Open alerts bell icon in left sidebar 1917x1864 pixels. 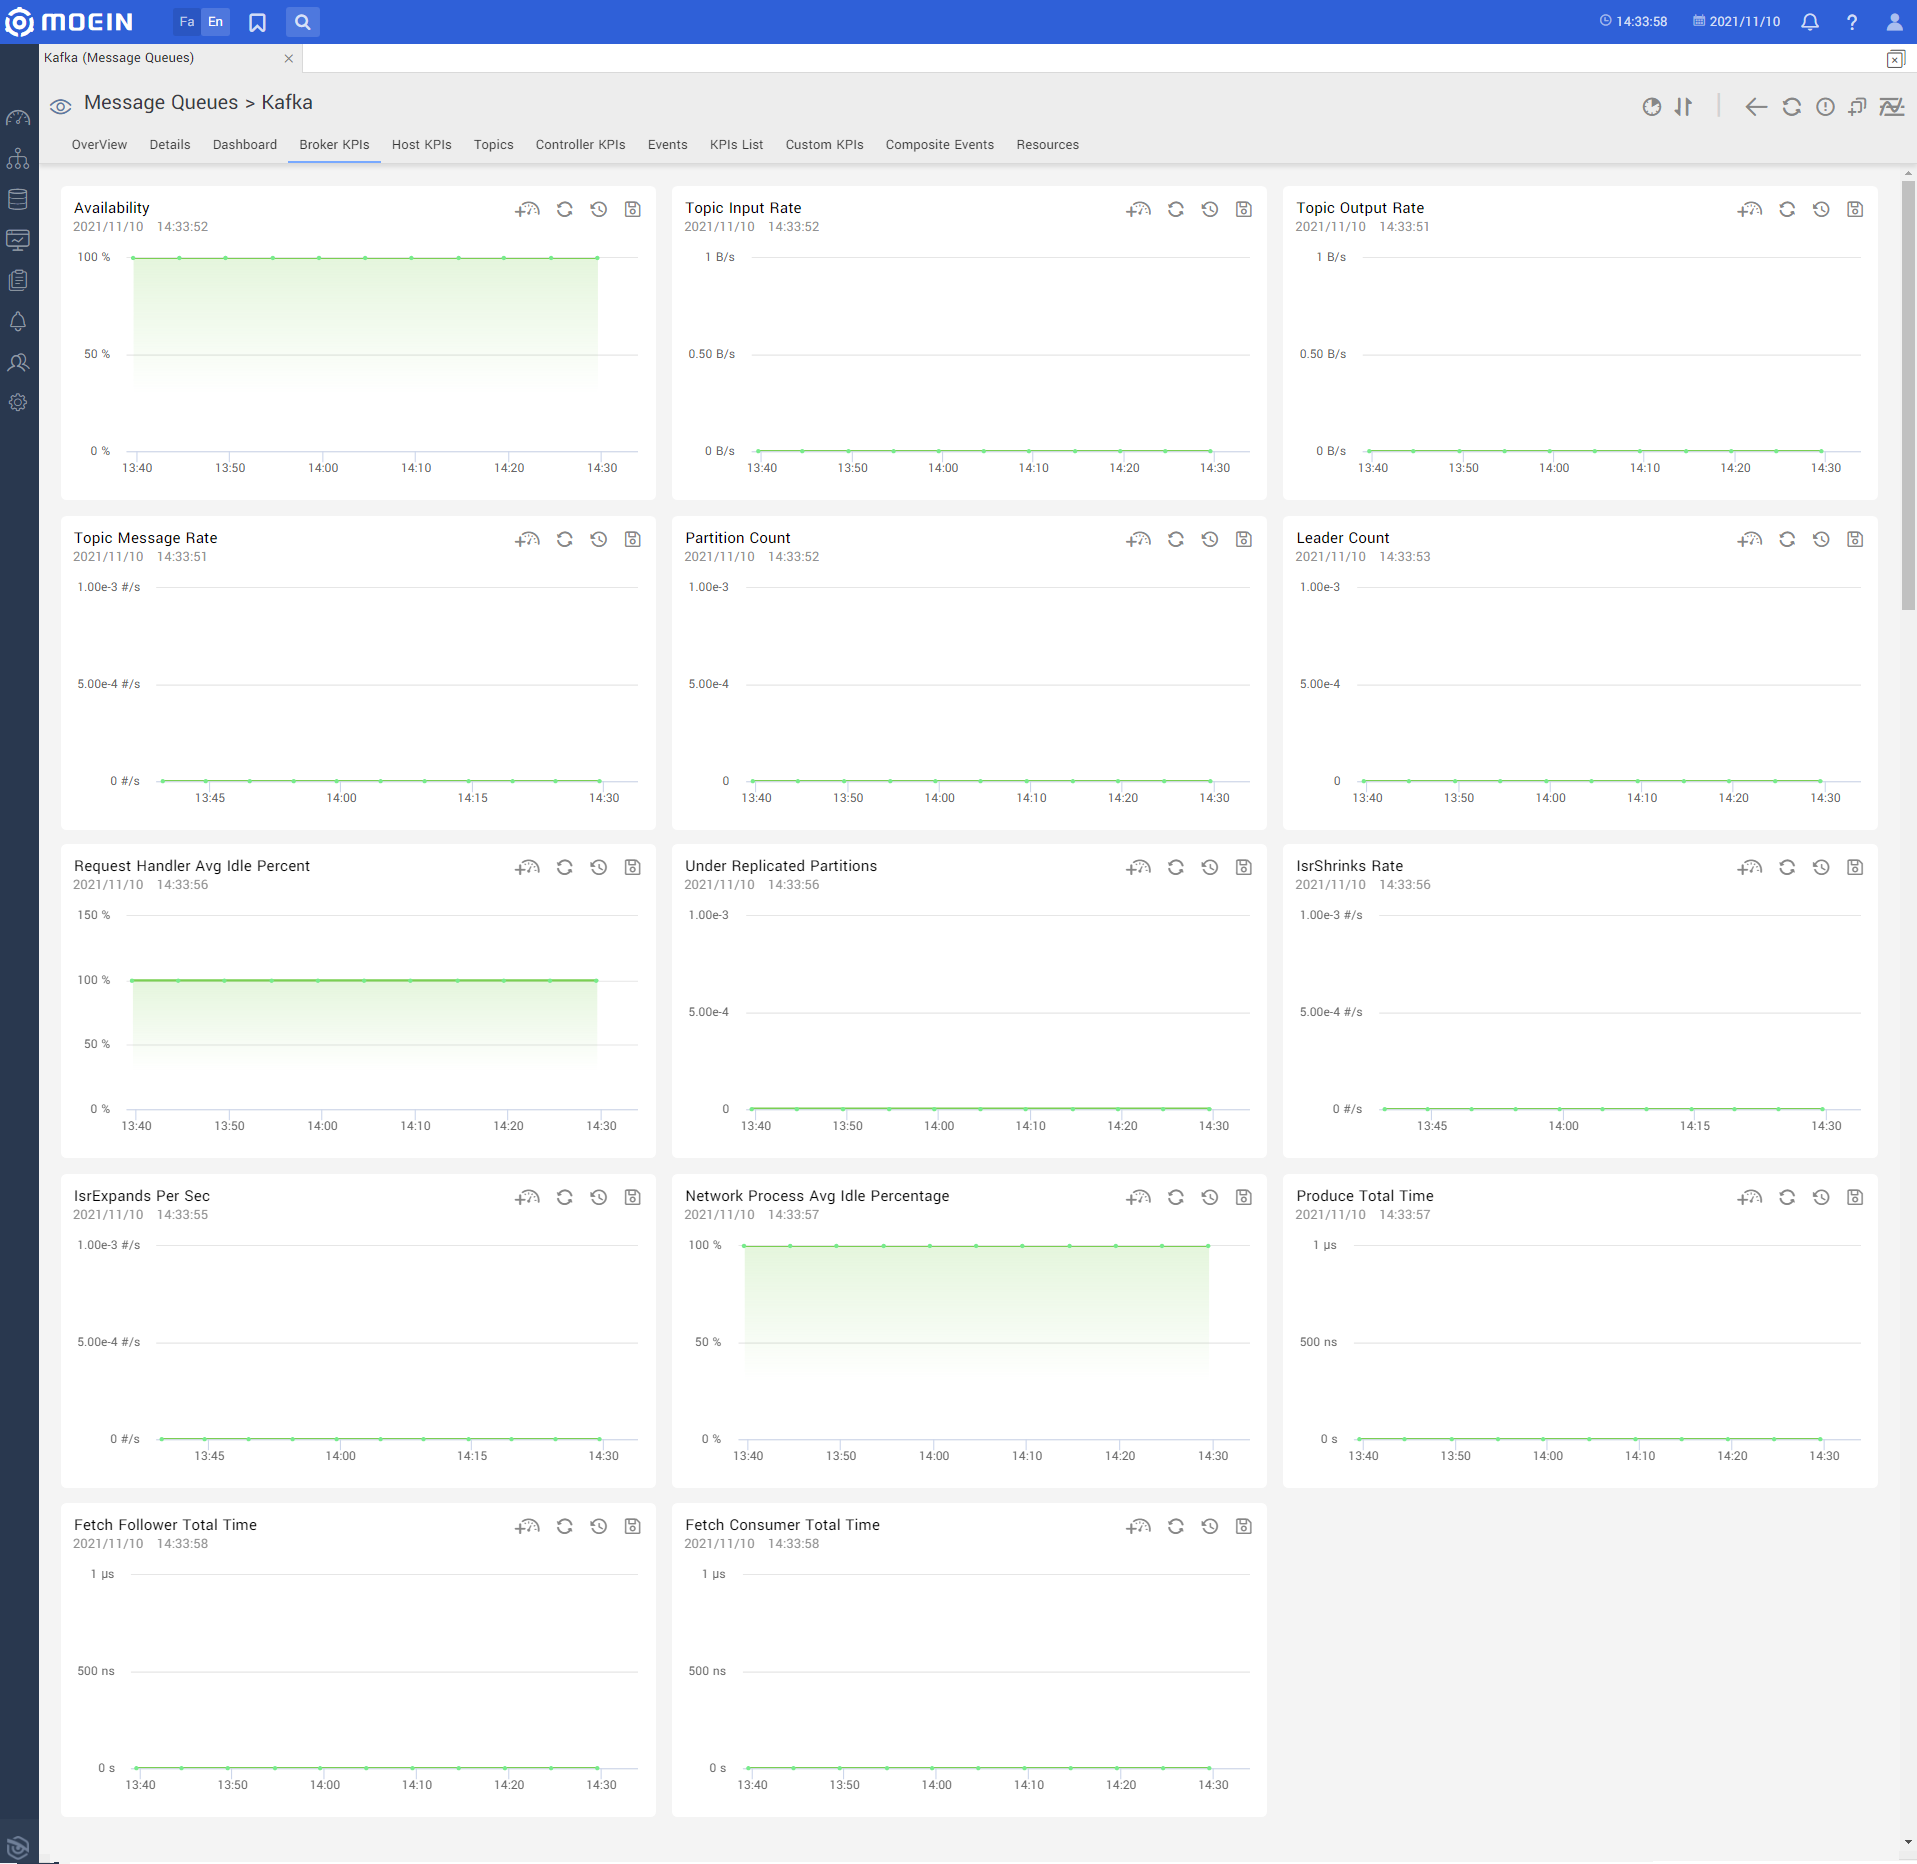click(x=18, y=321)
